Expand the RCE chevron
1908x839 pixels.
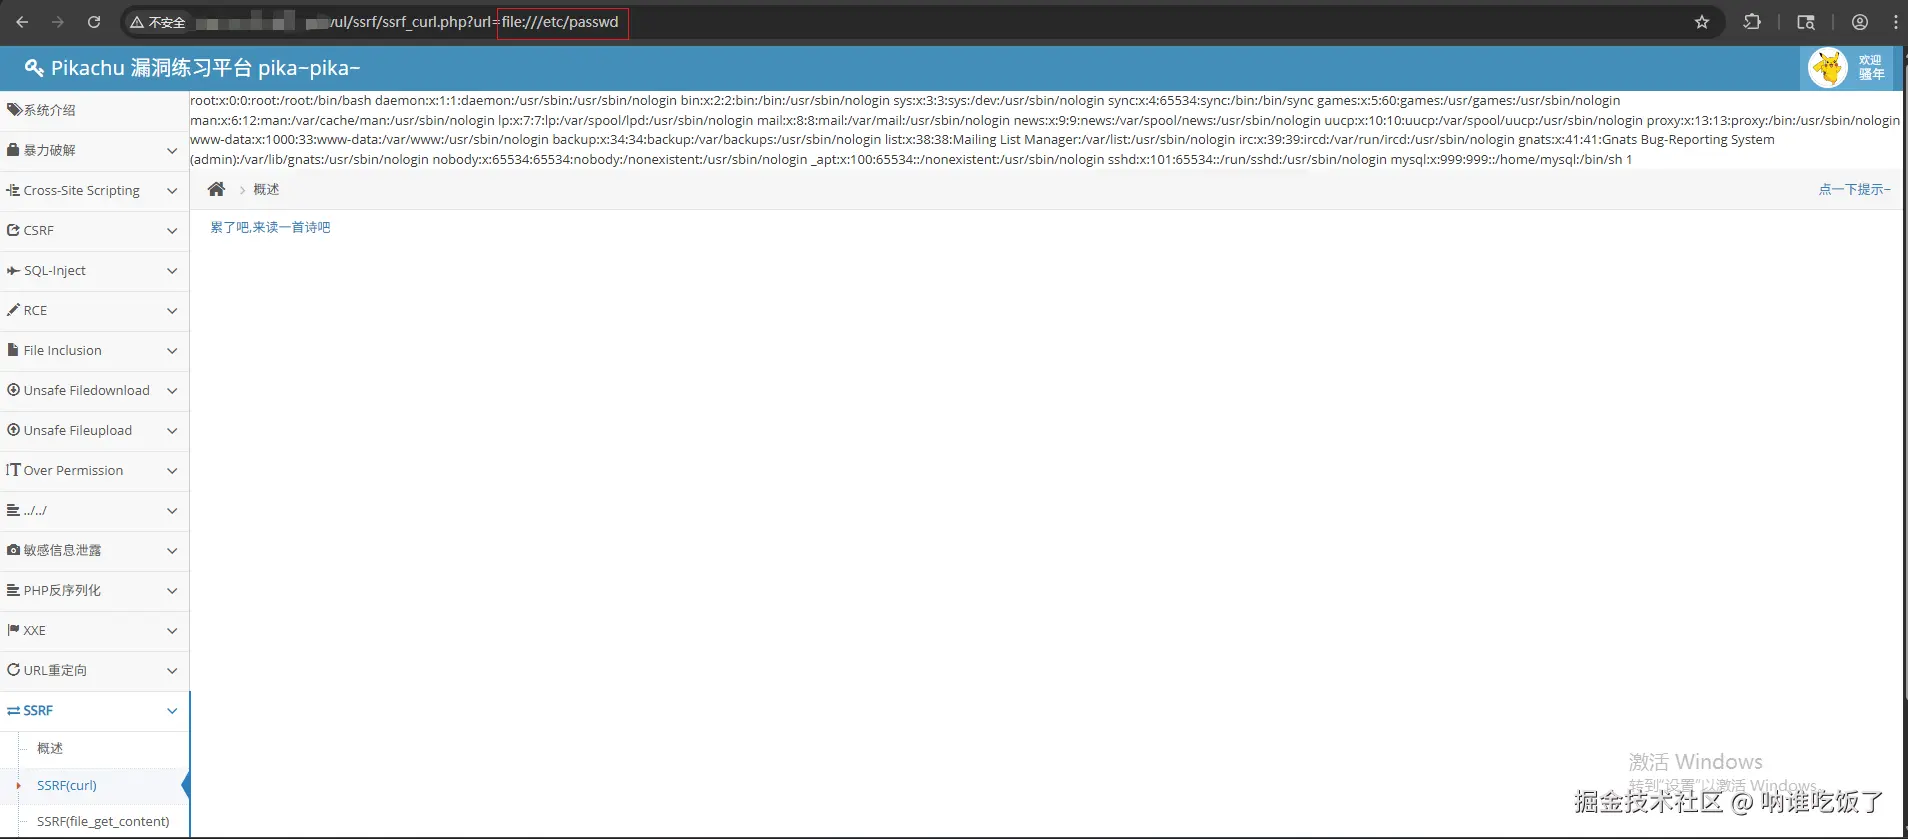pyautogui.click(x=172, y=311)
